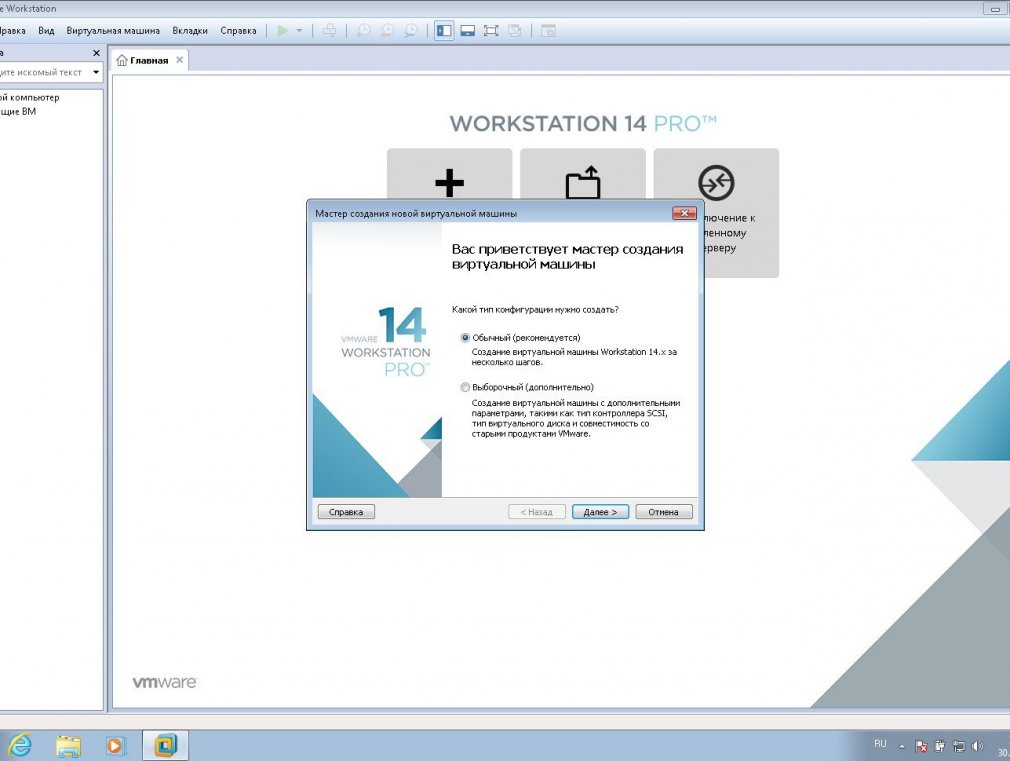Open Internet Explorer from the taskbar
The height and width of the screenshot is (761, 1010).
(x=21, y=746)
